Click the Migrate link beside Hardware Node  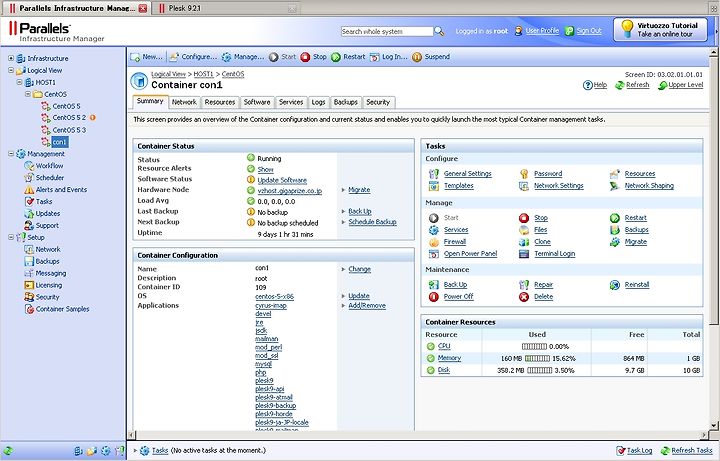(359, 190)
